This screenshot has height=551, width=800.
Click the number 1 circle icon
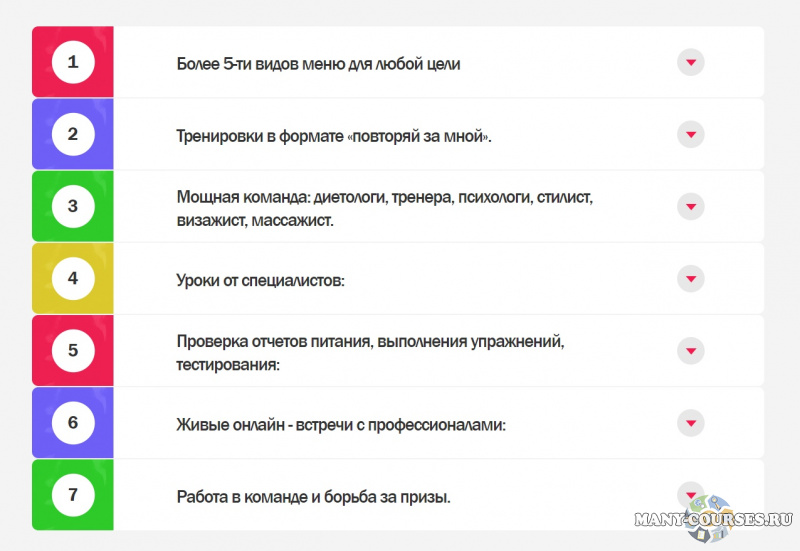(x=73, y=62)
